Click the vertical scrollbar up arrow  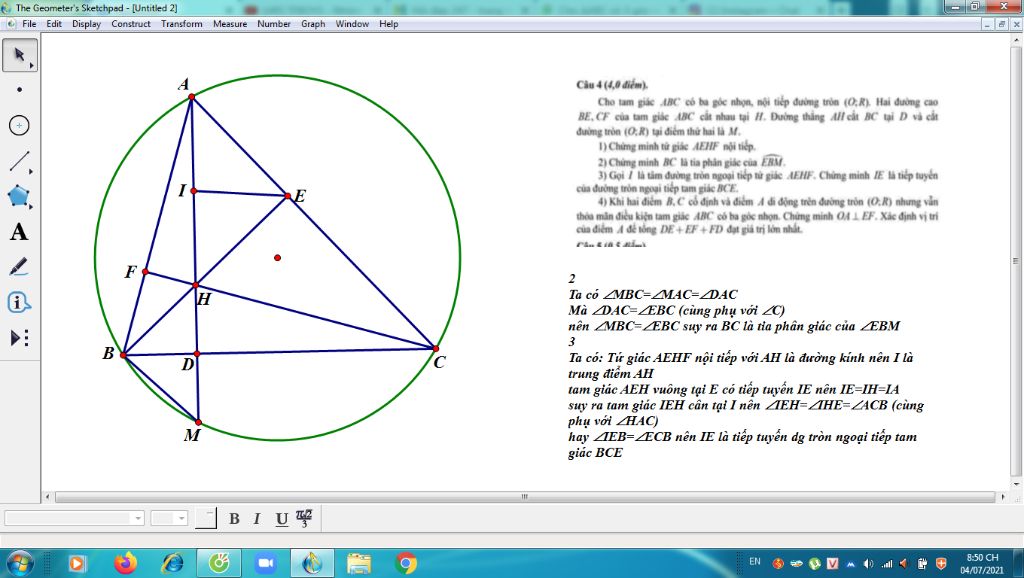tap(1016, 40)
